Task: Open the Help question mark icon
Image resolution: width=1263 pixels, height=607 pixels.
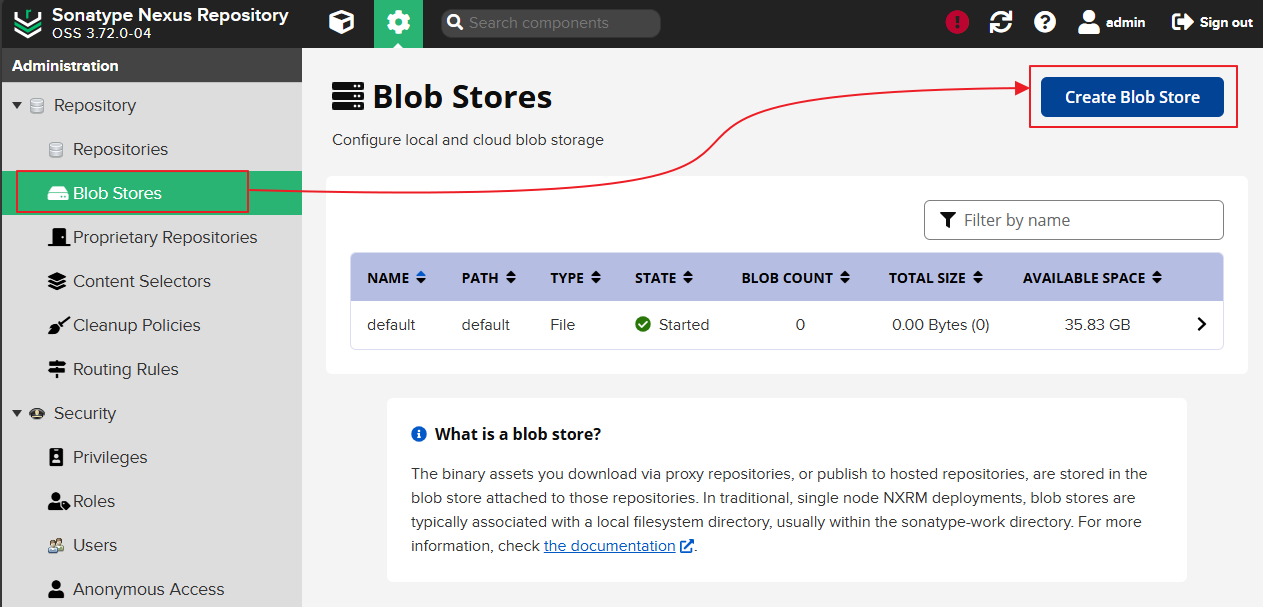Action: point(1045,22)
